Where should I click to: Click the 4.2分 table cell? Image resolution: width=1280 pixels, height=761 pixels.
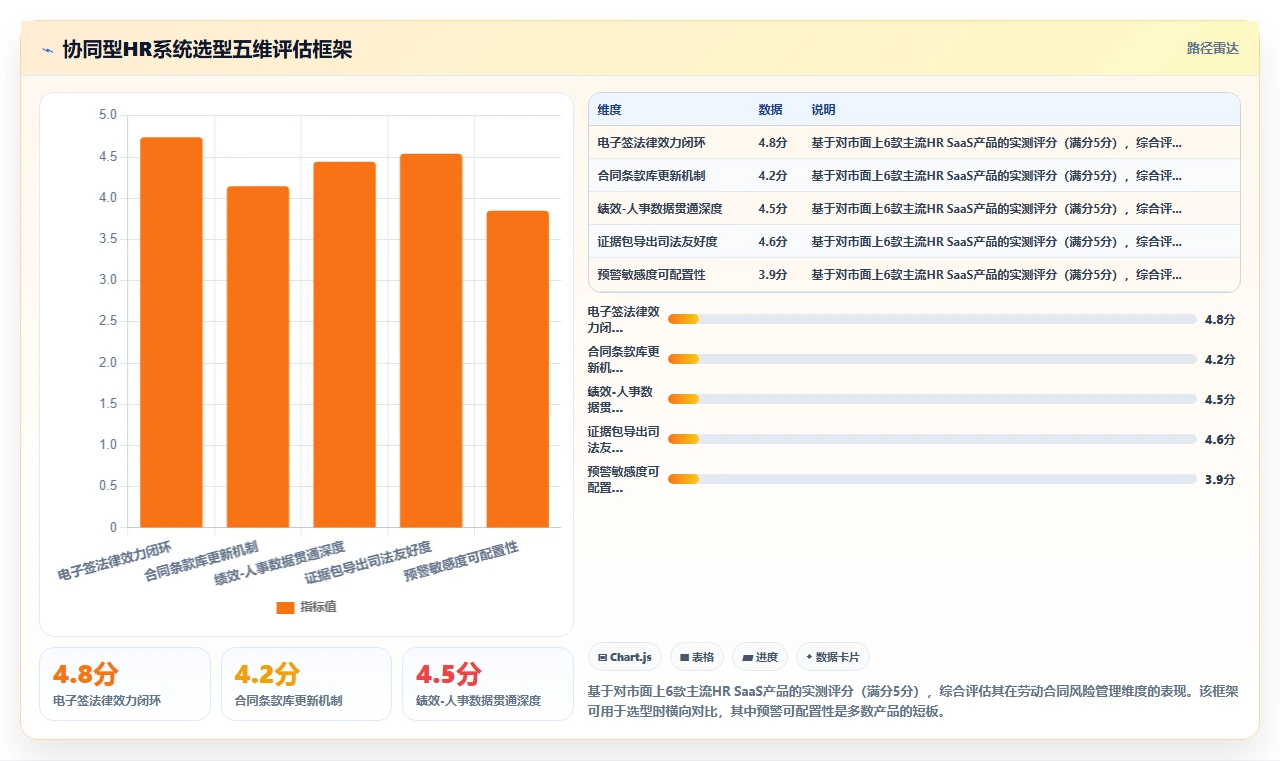tap(773, 176)
